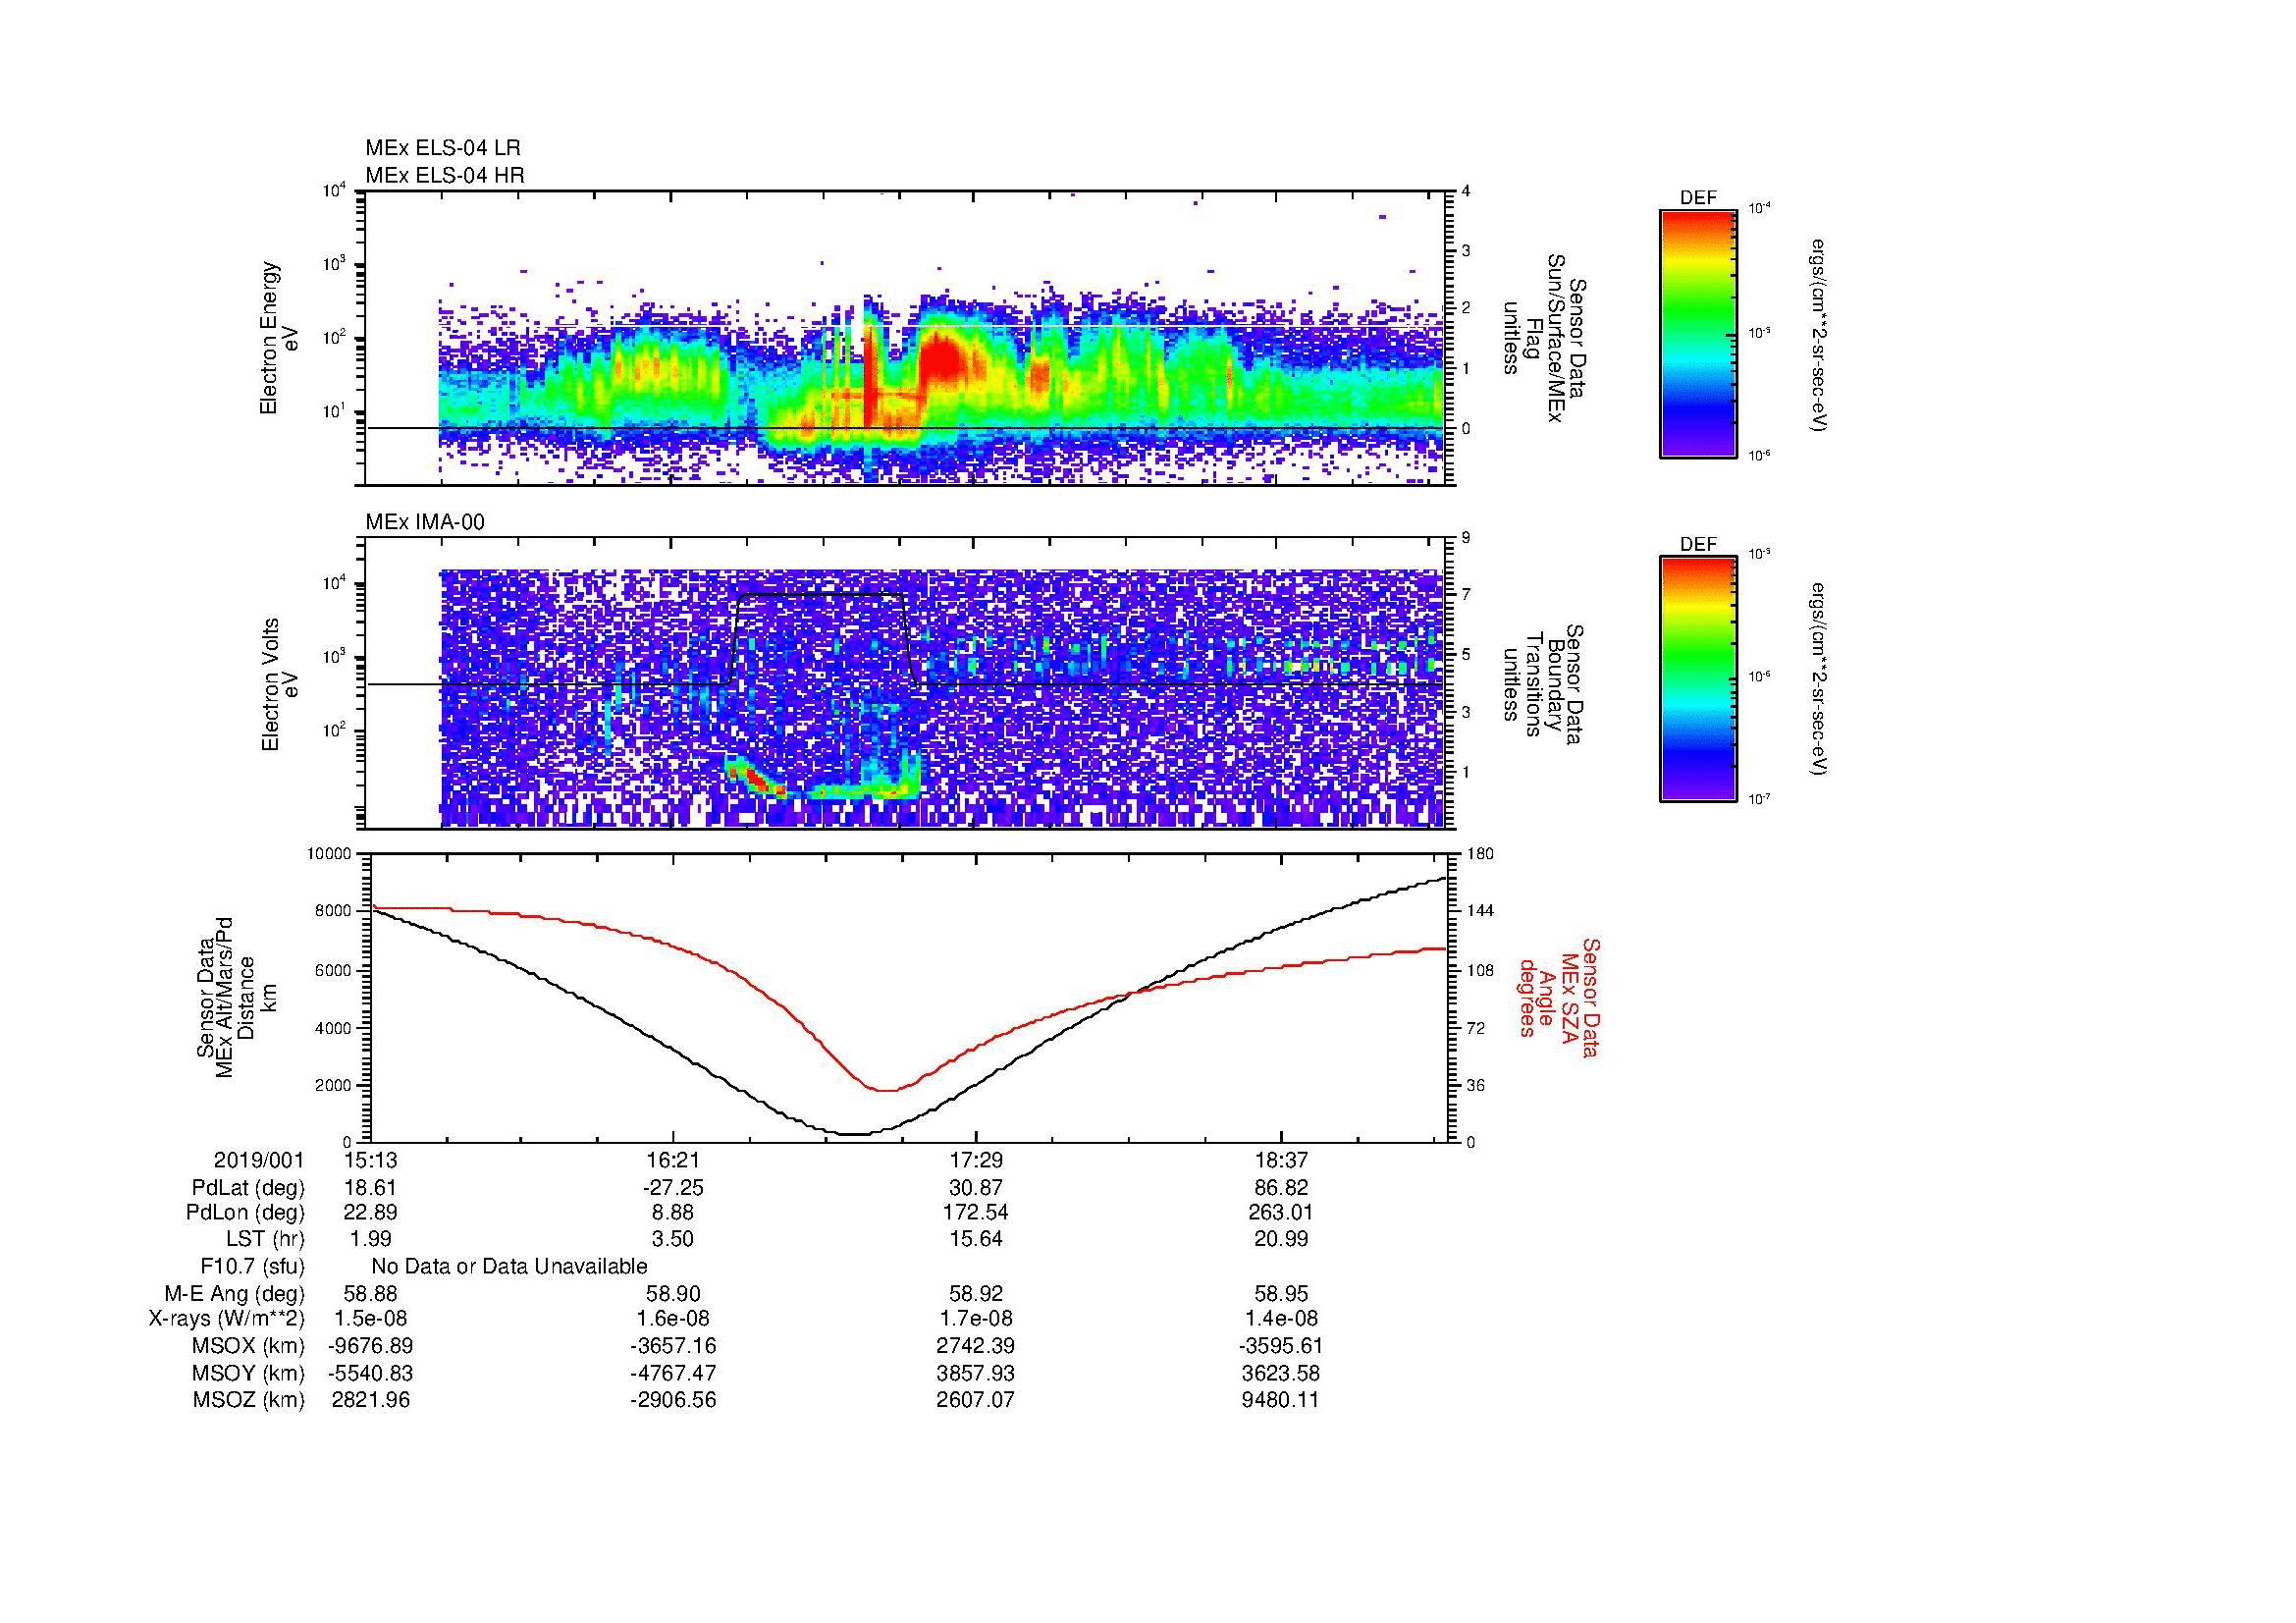Click the 'X-rays (W/m**2)' row label
Screen dimensions: 2296x1623
click(226, 1320)
